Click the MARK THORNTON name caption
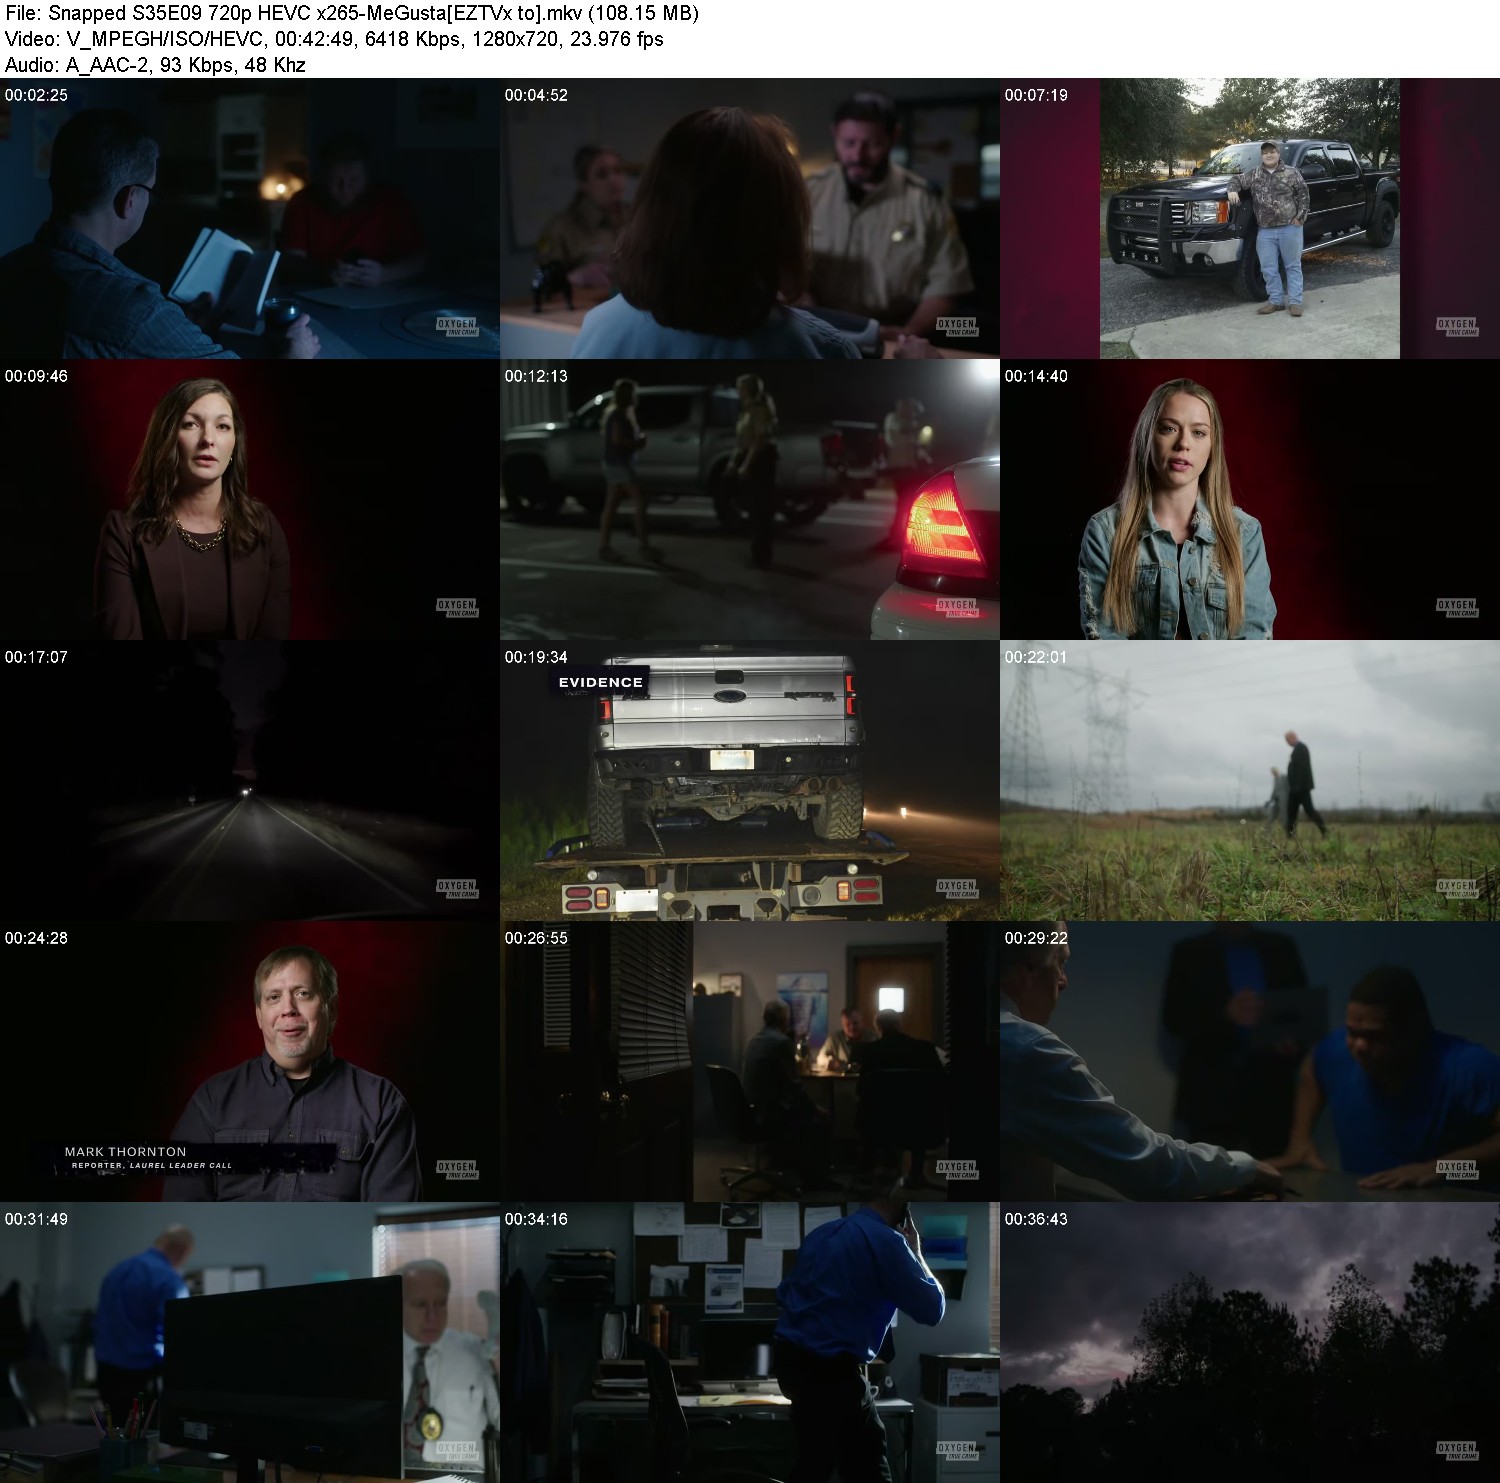1500x1483 pixels. pos(126,1152)
